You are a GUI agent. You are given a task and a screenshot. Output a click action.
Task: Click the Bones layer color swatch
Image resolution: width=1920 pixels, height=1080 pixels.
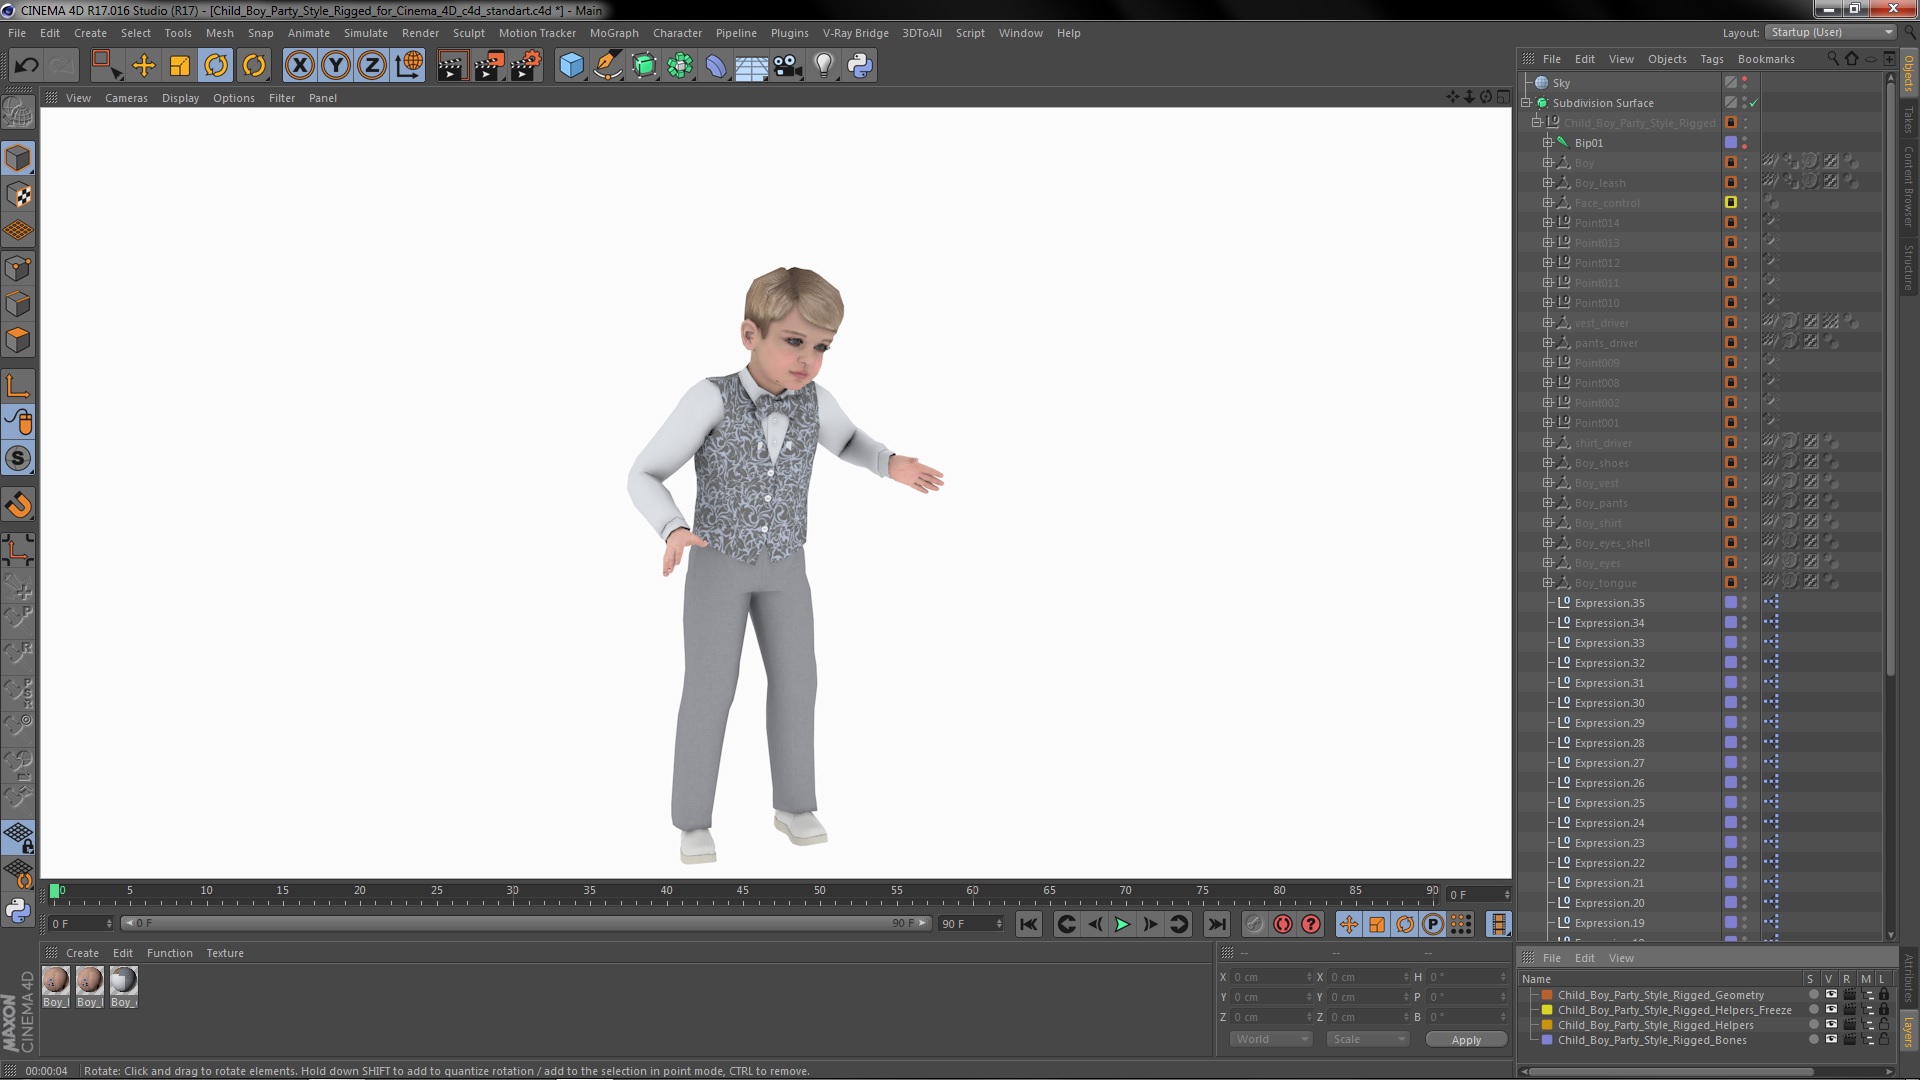click(1547, 1040)
